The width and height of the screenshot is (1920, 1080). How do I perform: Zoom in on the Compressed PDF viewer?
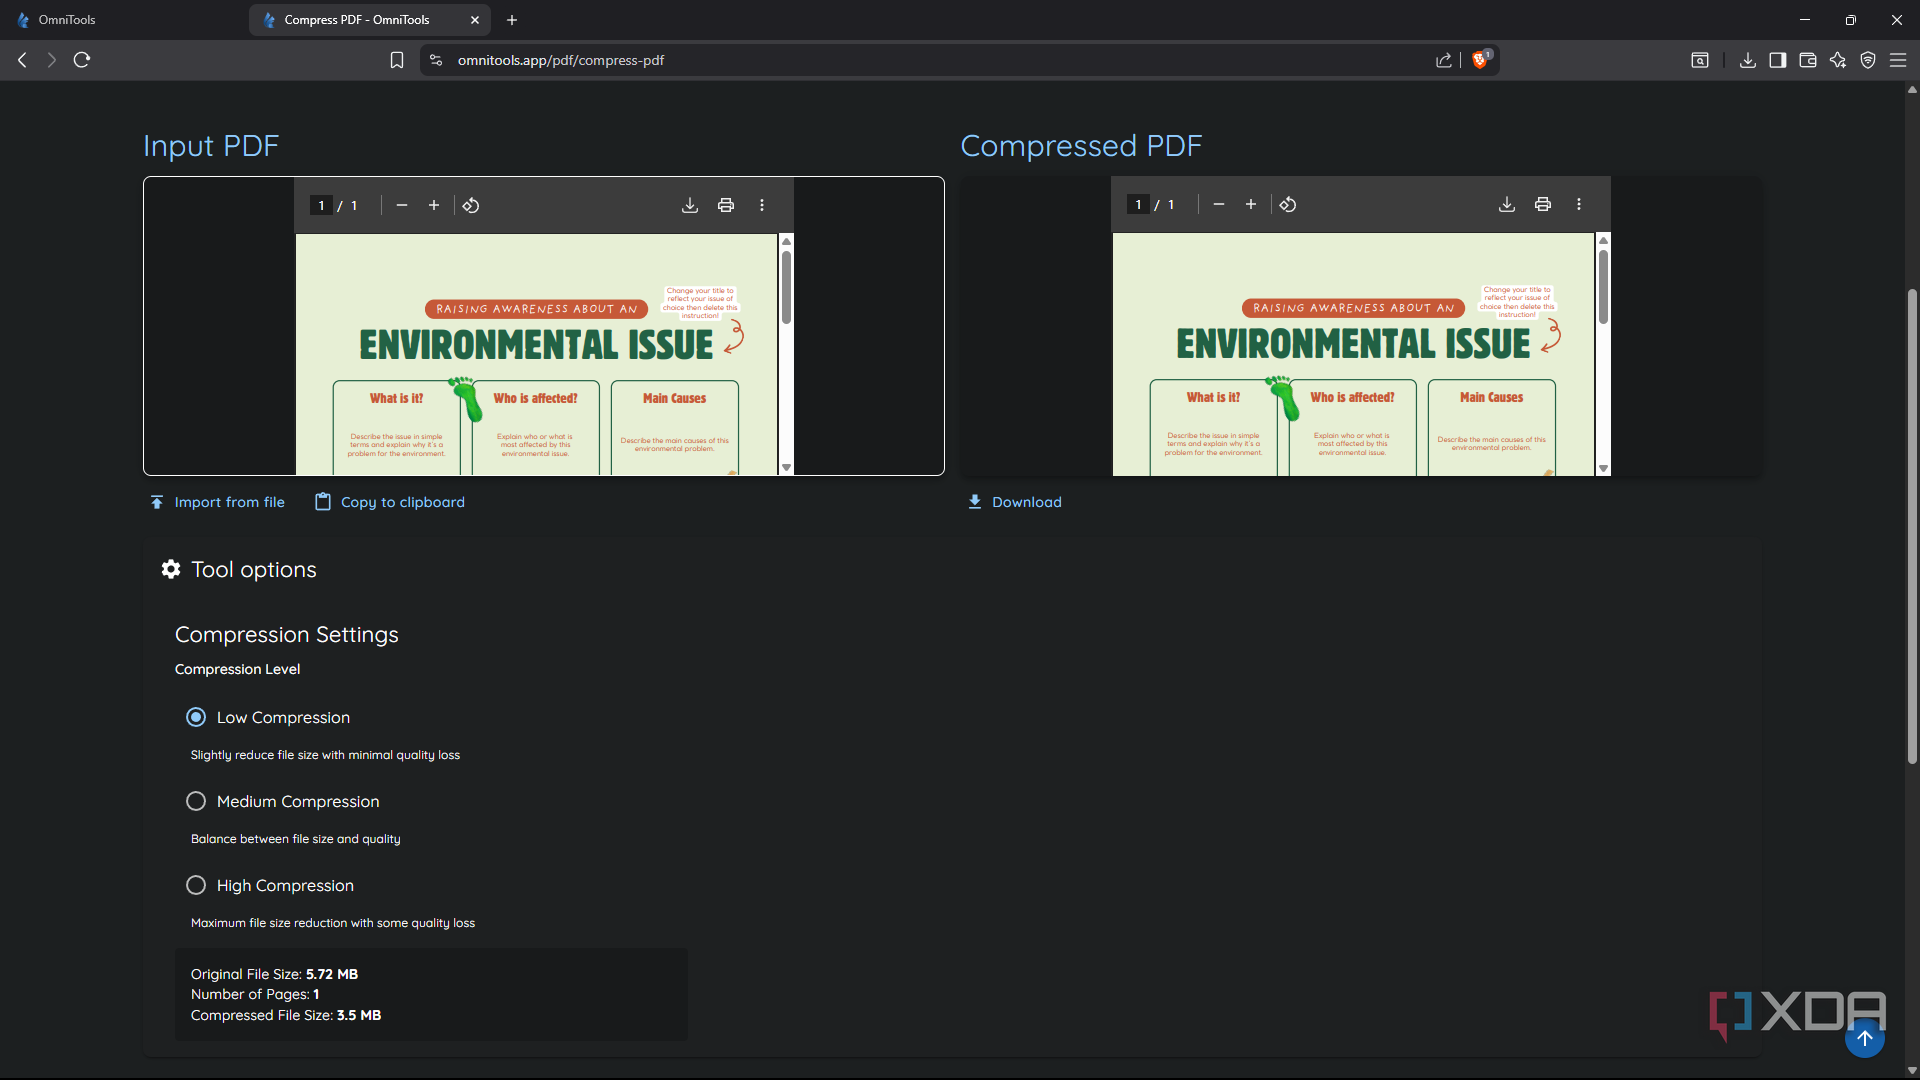(x=1251, y=204)
